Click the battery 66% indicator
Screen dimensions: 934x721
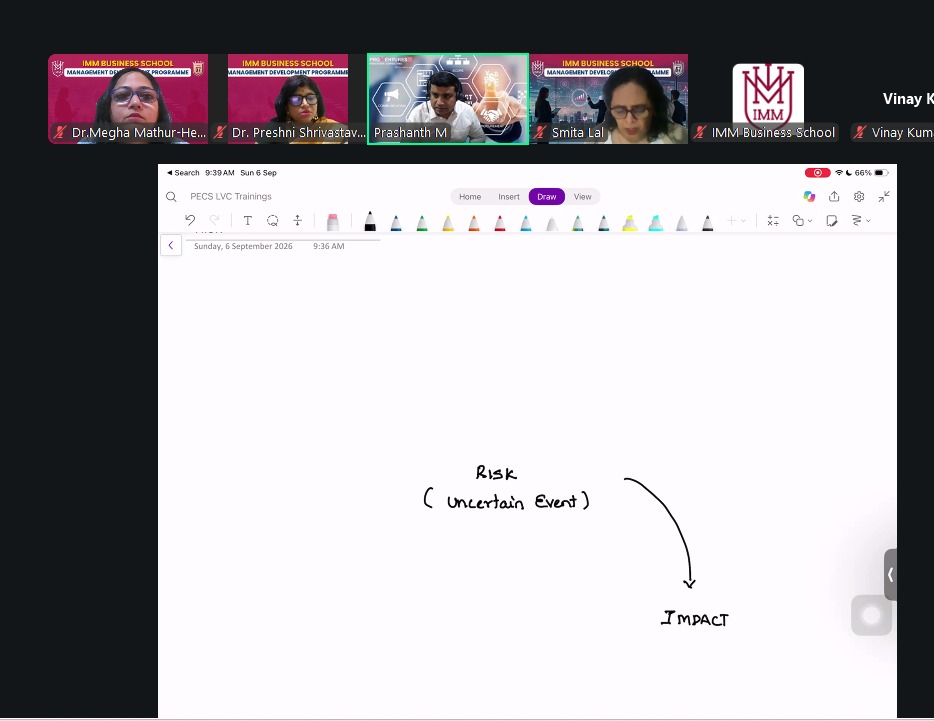tap(871, 173)
